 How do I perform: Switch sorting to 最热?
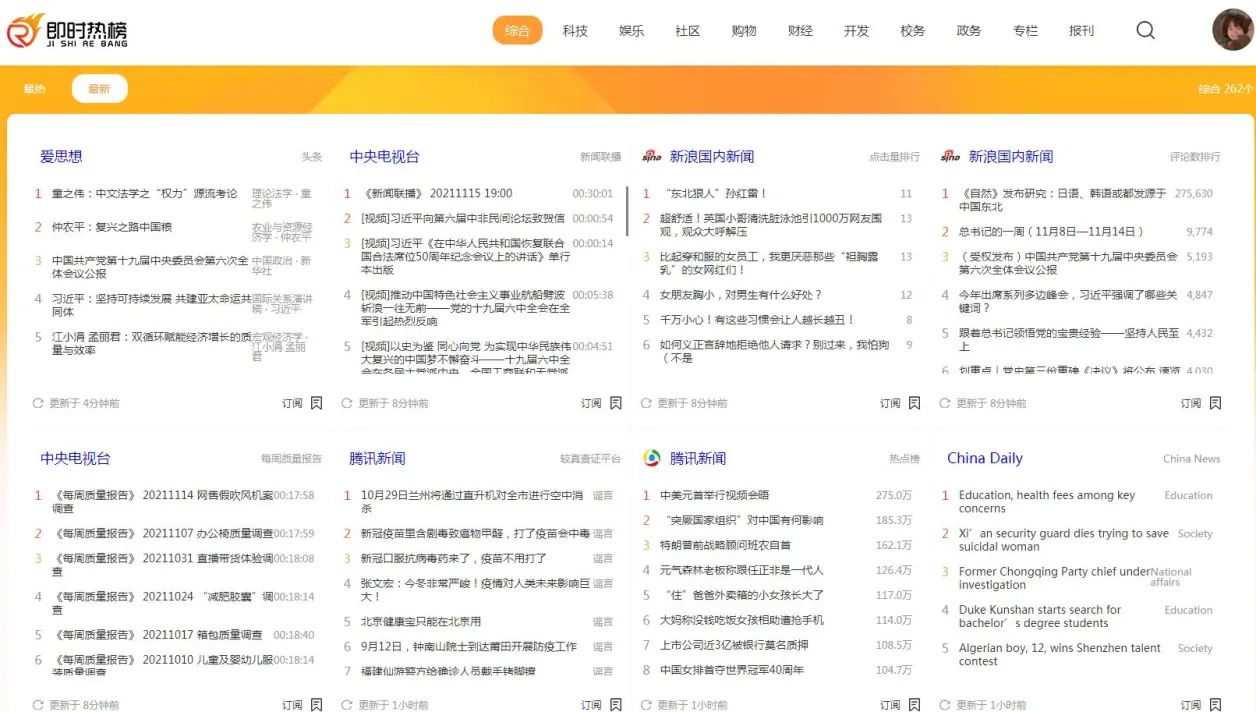pos(35,89)
